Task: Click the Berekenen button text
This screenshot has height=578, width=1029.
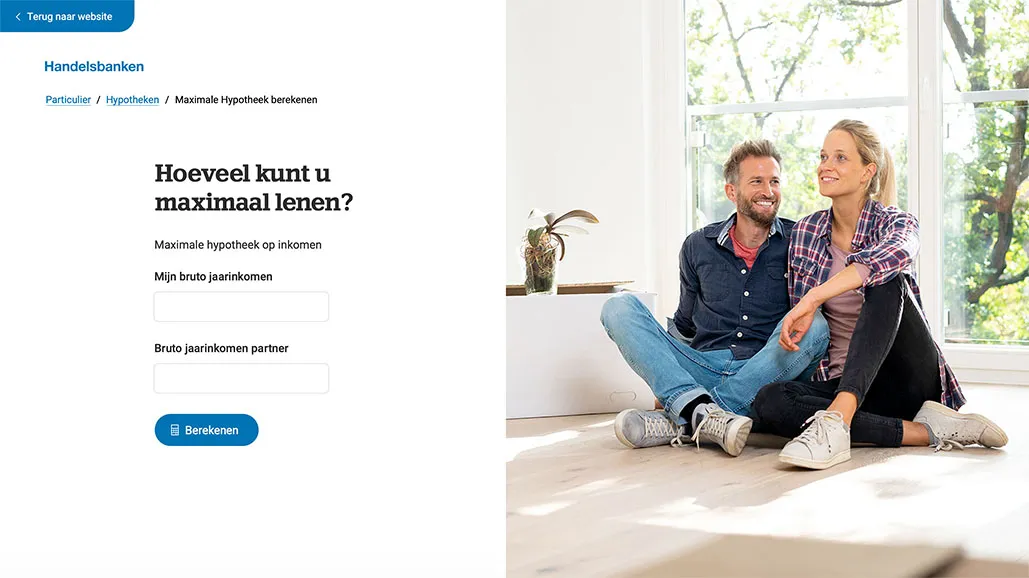Action: point(211,430)
